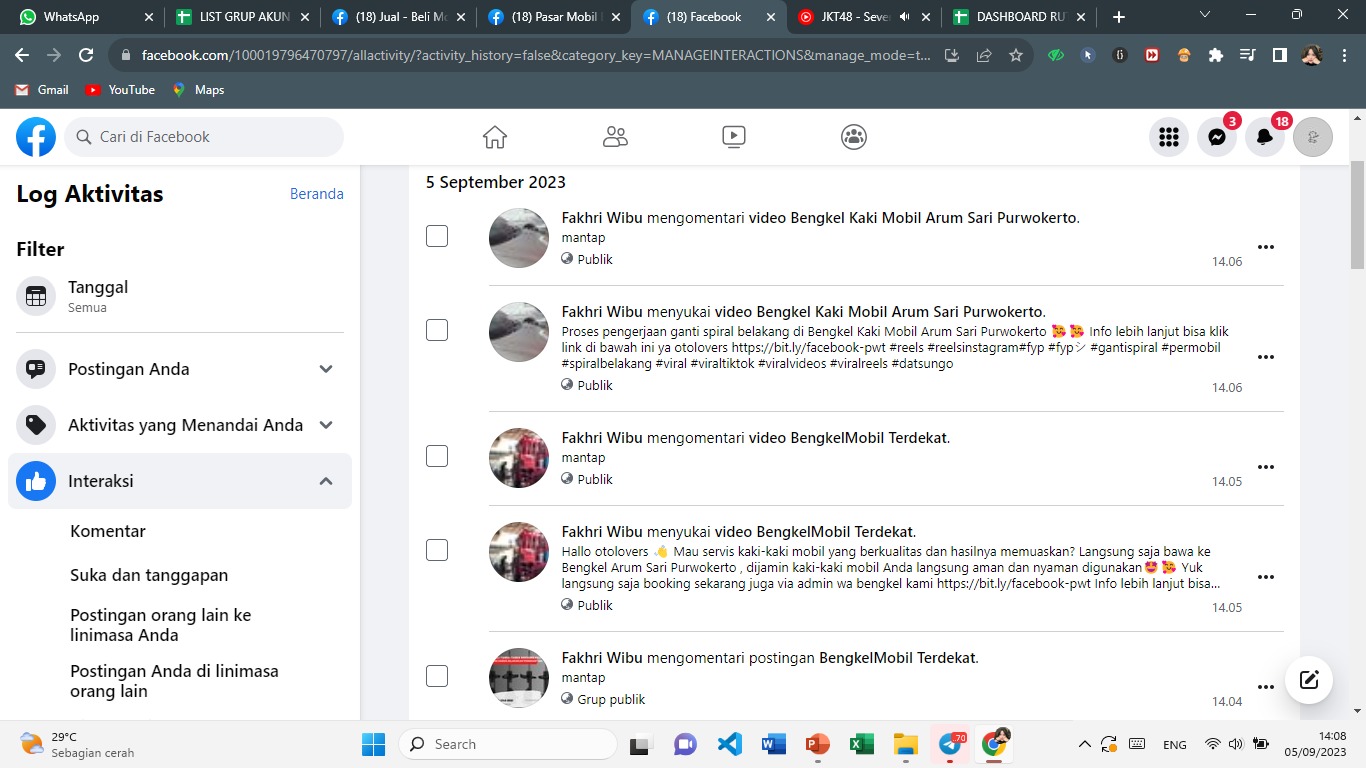Switch to the Jual - Beli Facebook tab
1366x768 pixels.
(397, 17)
